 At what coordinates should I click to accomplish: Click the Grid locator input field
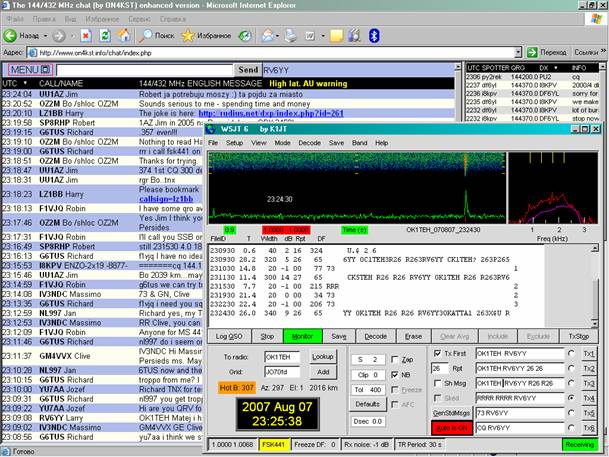(282, 372)
